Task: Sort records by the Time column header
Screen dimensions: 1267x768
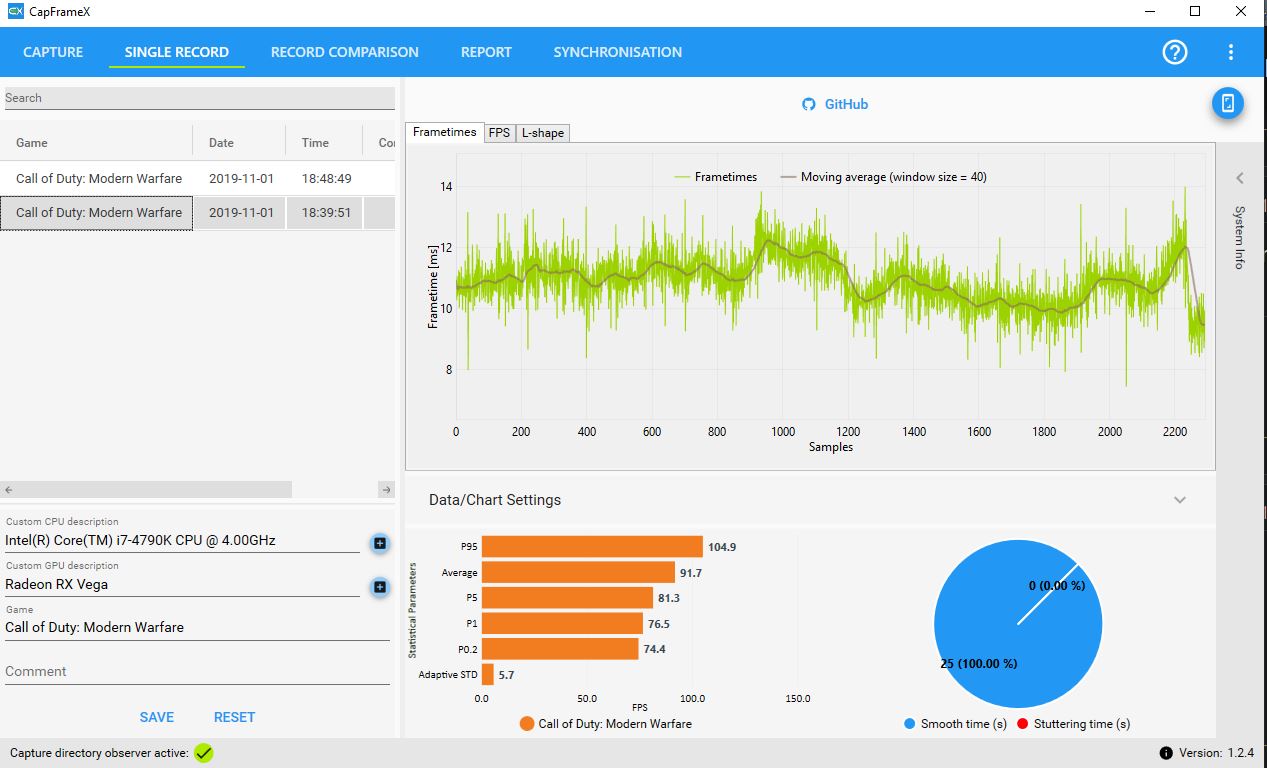Action: pyautogui.click(x=326, y=143)
